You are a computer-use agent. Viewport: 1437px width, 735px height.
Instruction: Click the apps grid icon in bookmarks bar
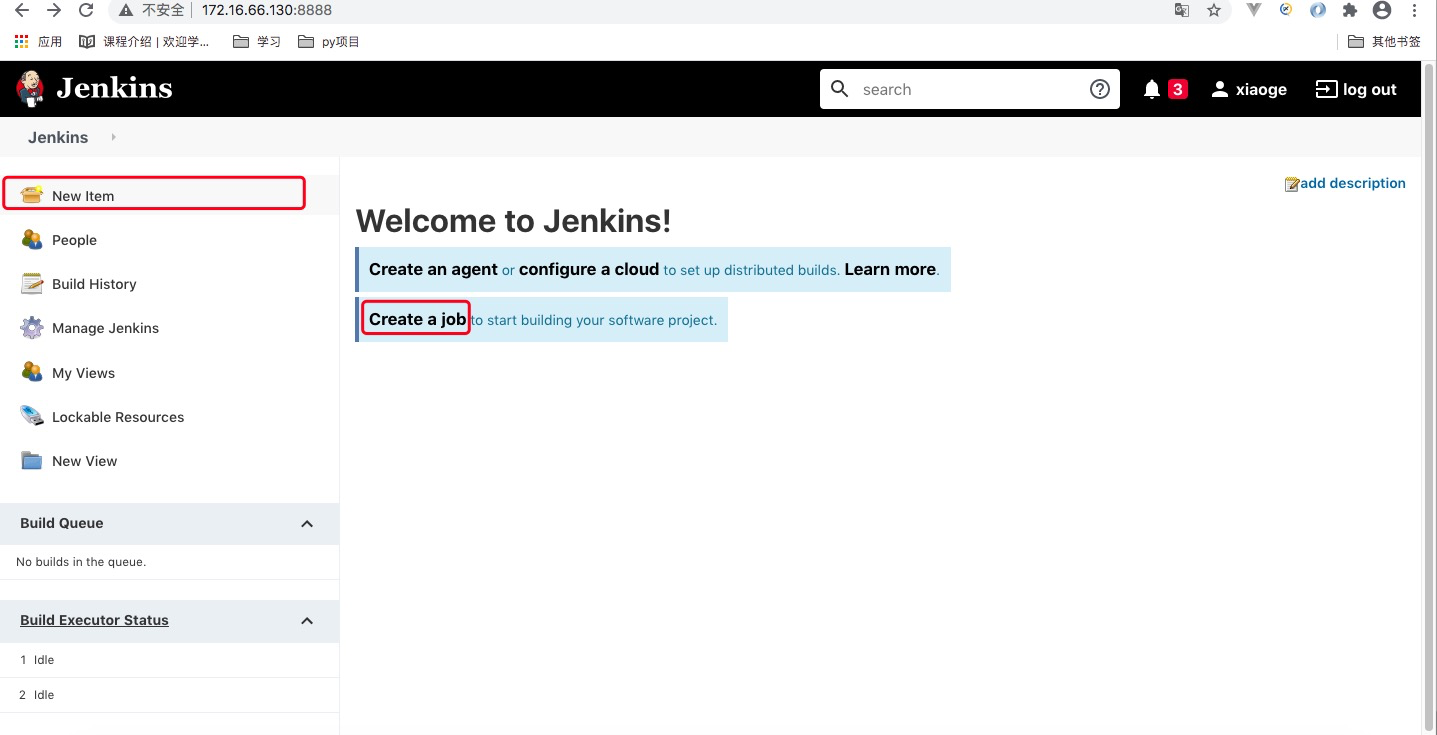click(x=22, y=42)
